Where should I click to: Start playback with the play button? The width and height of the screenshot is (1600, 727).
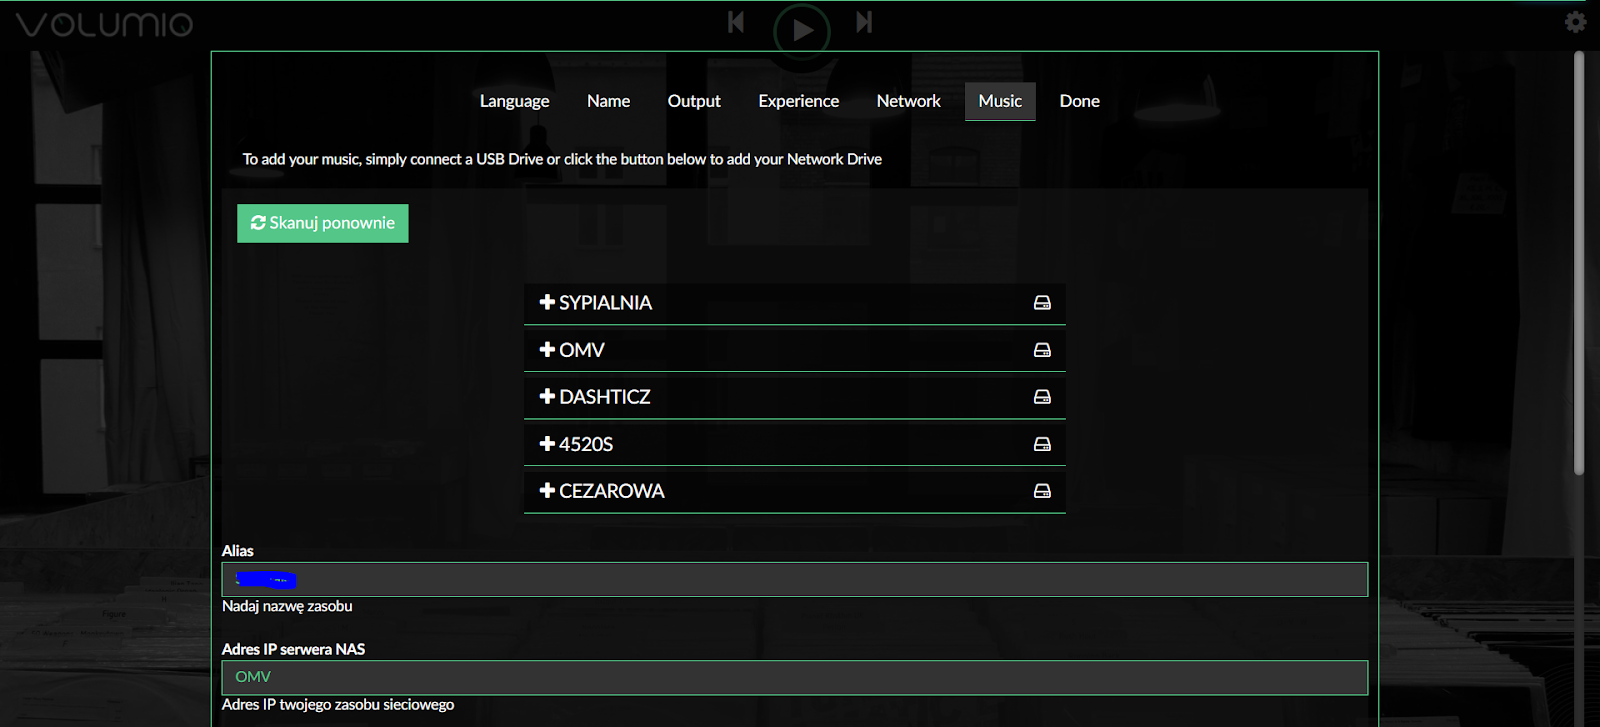[x=802, y=30]
